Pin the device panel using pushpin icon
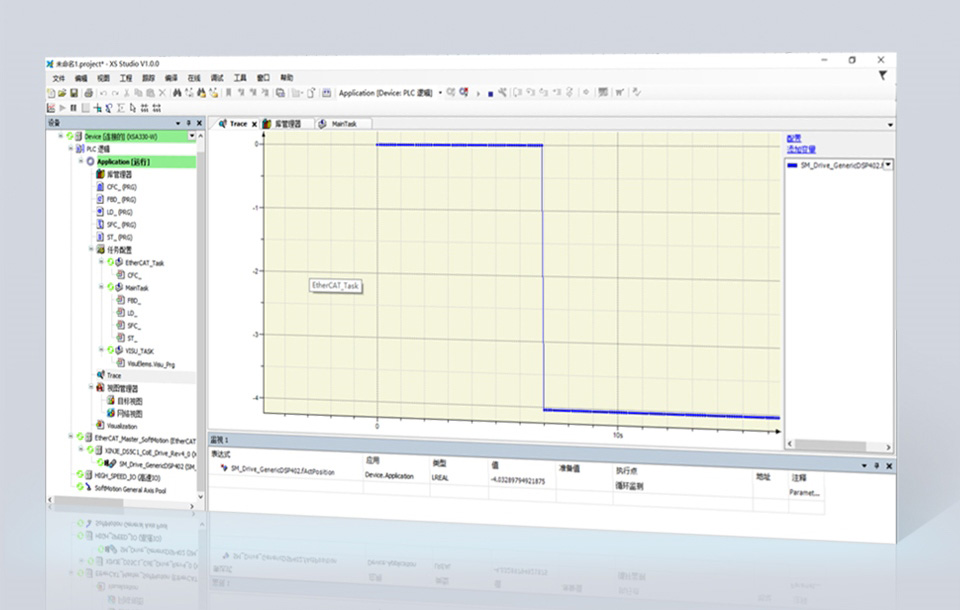Viewport: 960px width, 610px height. (x=188, y=123)
